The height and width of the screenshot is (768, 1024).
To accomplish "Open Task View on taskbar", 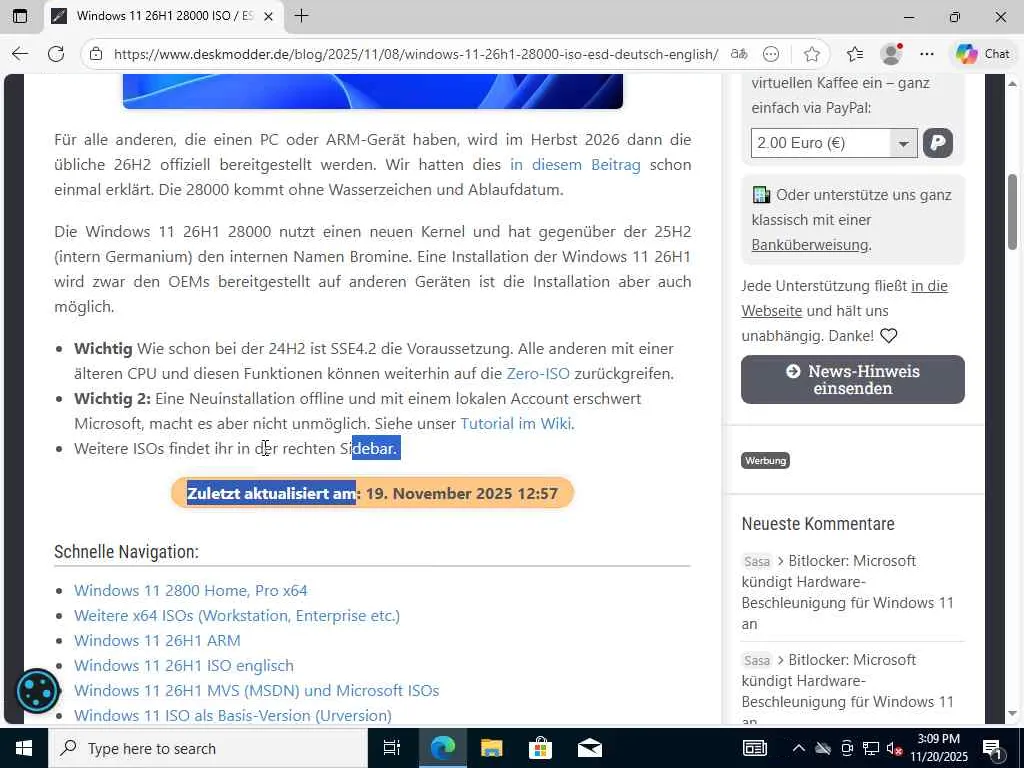I will [x=392, y=748].
